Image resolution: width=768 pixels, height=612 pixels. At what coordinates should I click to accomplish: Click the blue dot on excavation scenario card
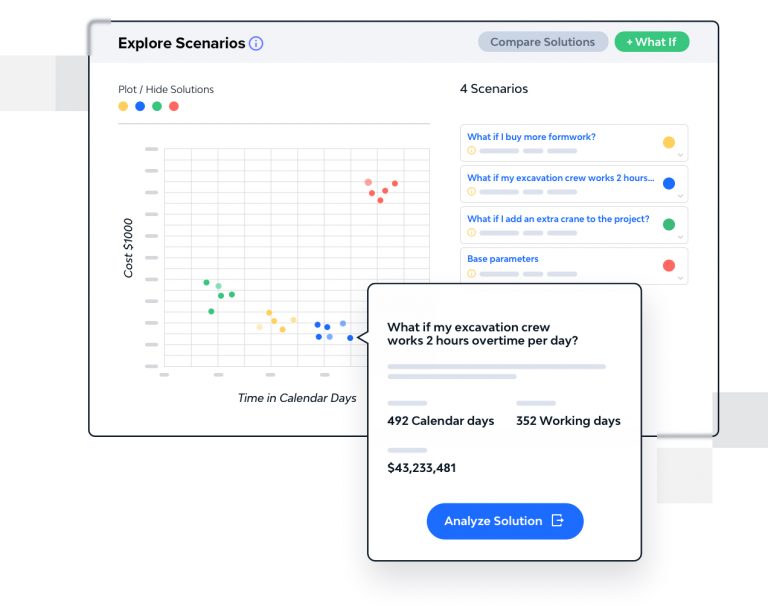[669, 184]
